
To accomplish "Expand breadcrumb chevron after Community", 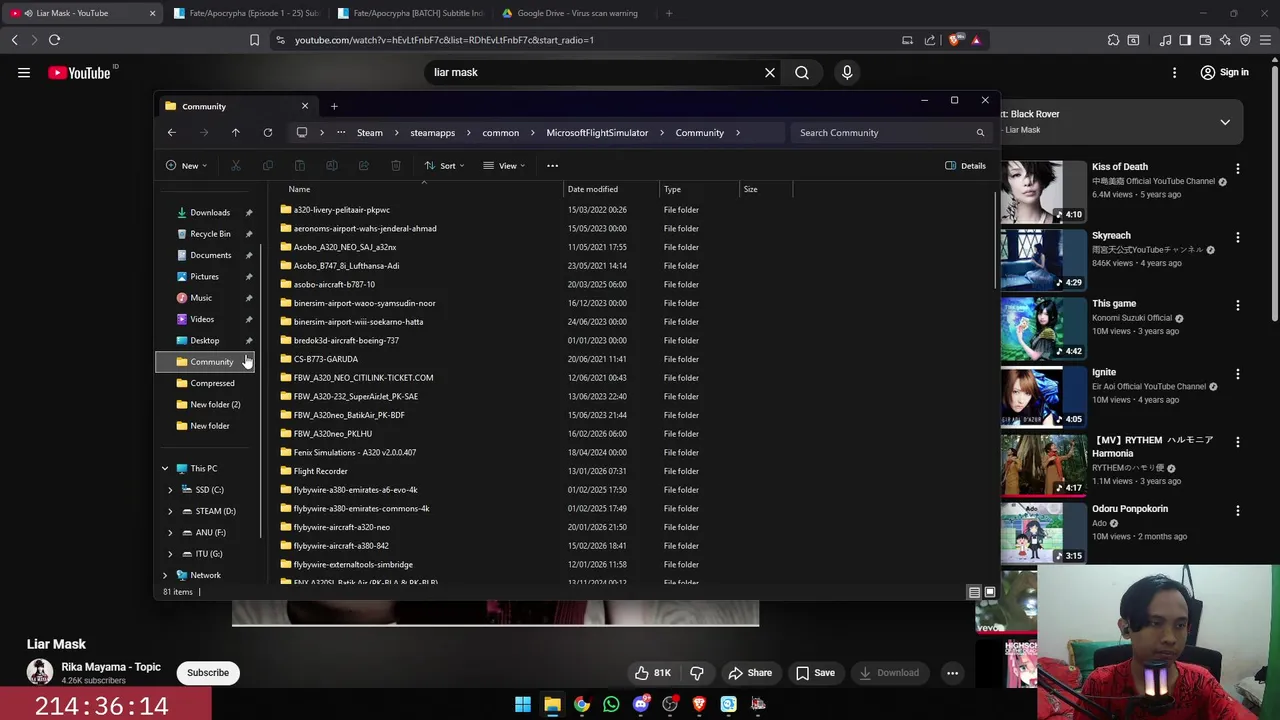I will [x=738, y=132].
